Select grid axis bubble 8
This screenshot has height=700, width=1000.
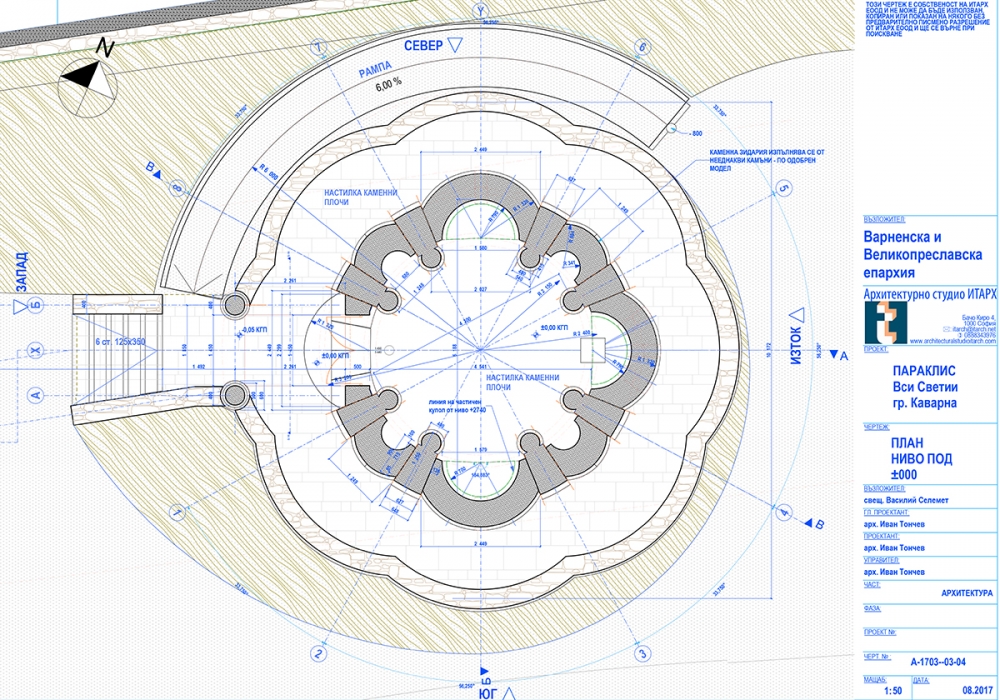[177, 189]
